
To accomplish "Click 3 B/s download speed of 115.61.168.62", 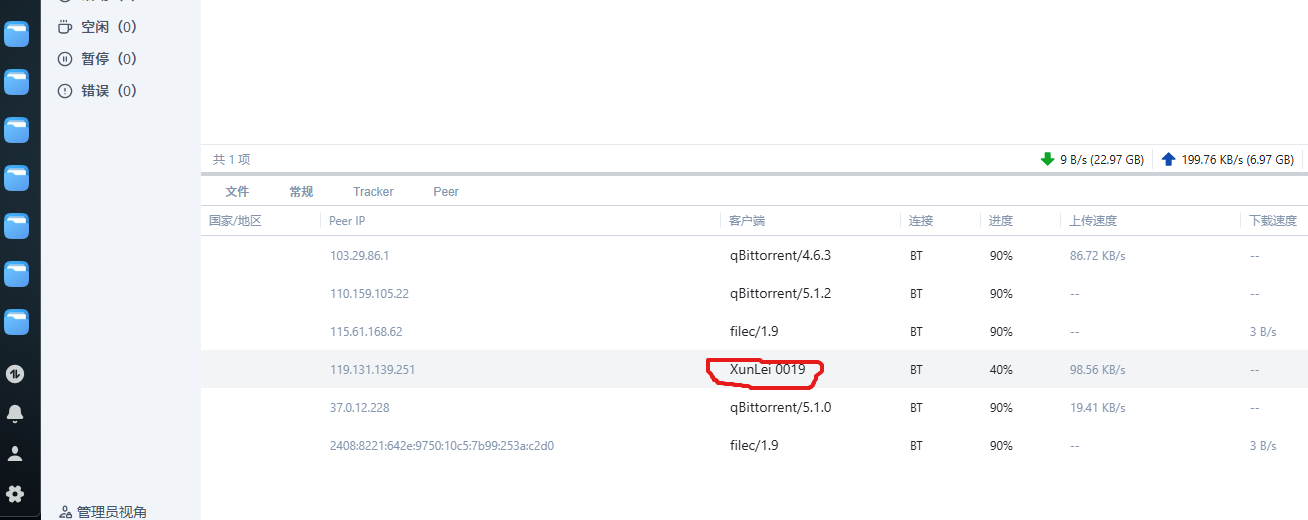I will (1263, 332).
